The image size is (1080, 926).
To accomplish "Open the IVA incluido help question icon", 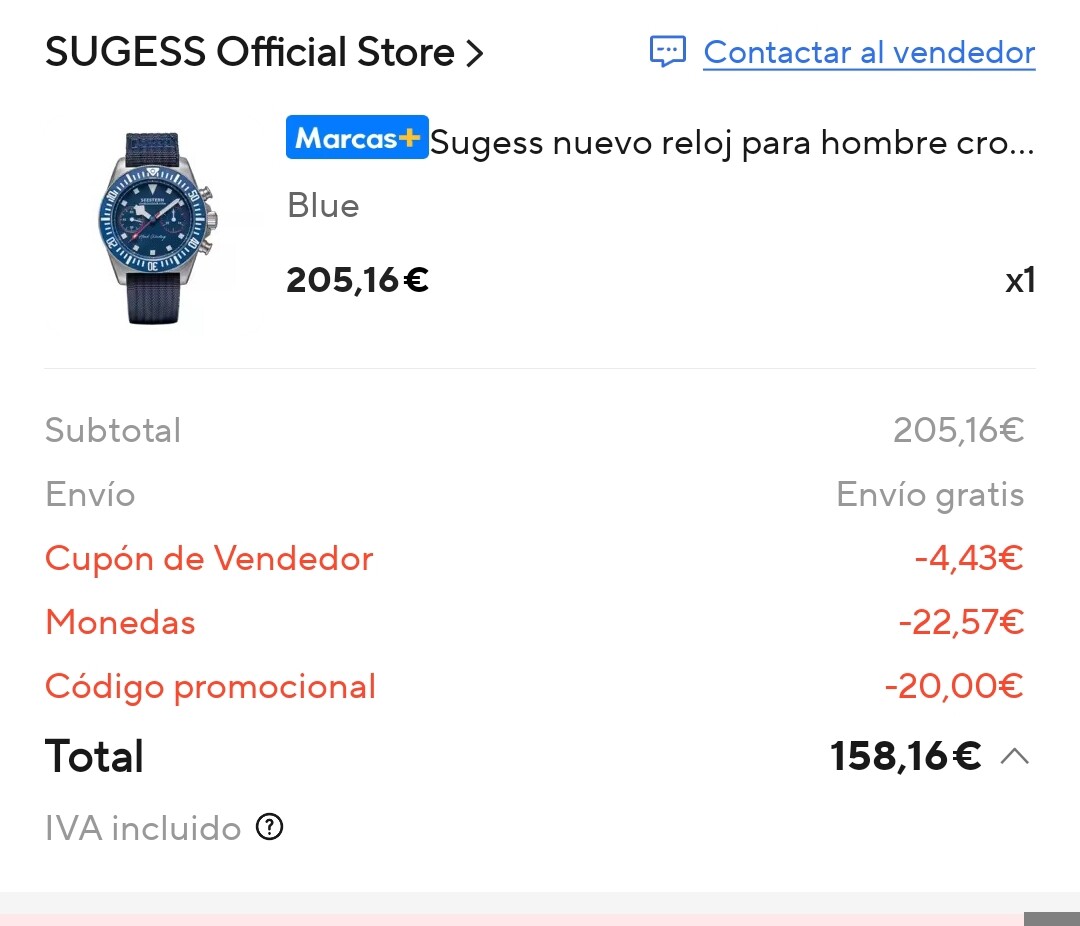I will pos(269,827).
